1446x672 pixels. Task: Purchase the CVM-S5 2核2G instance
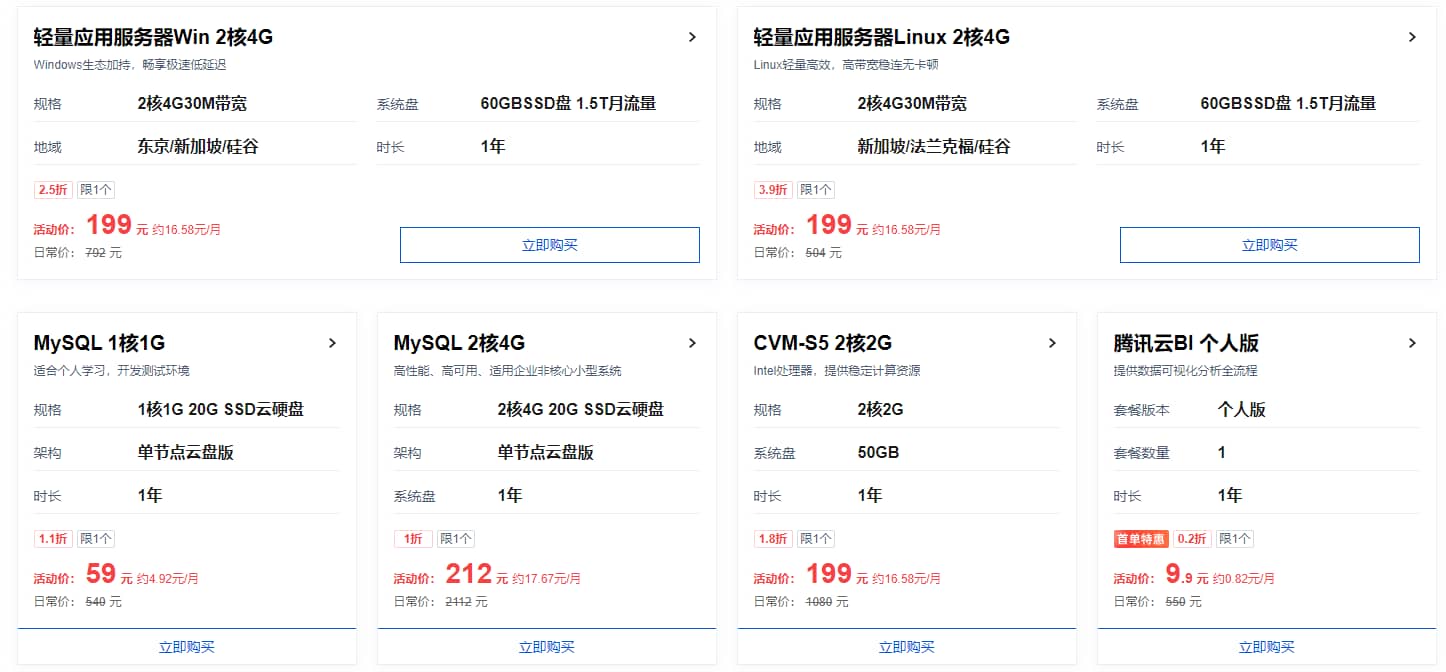click(x=907, y=647)
